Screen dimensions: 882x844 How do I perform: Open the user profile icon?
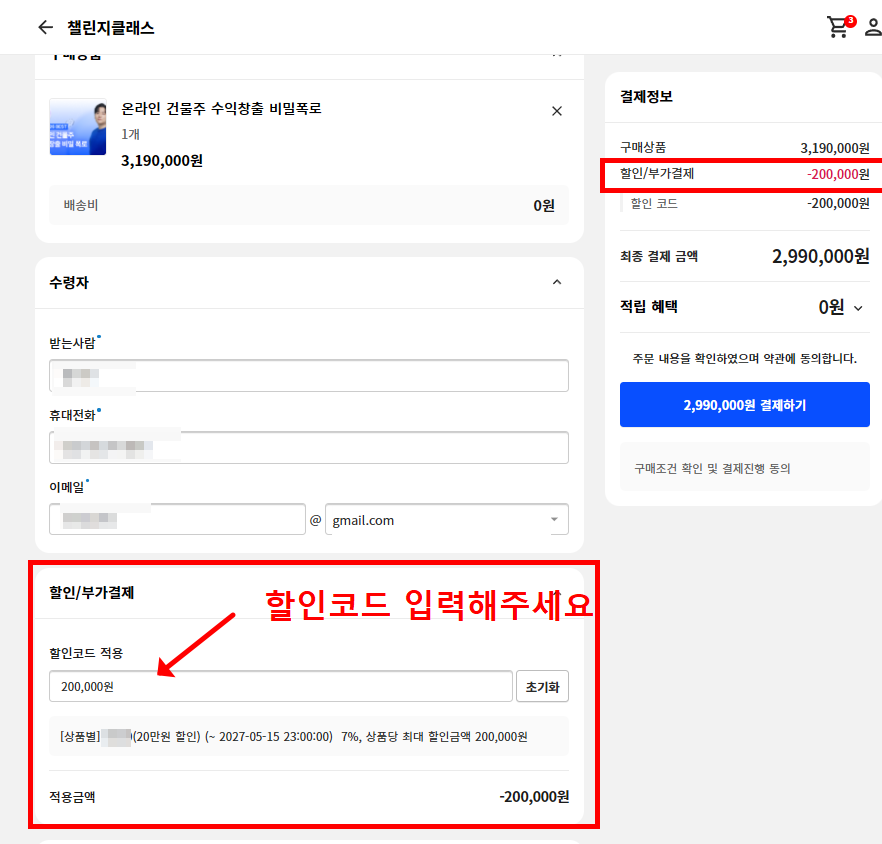[x=873, y=27]
